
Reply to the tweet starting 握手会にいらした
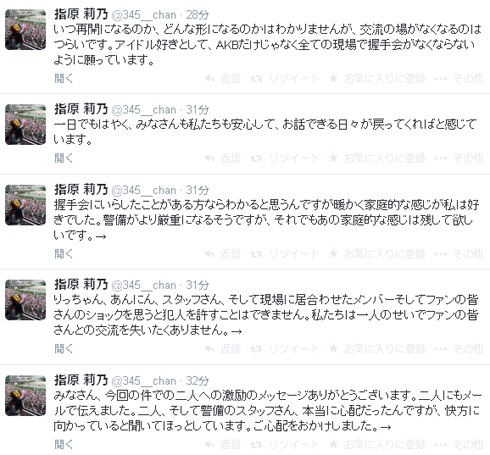(222, 254)
